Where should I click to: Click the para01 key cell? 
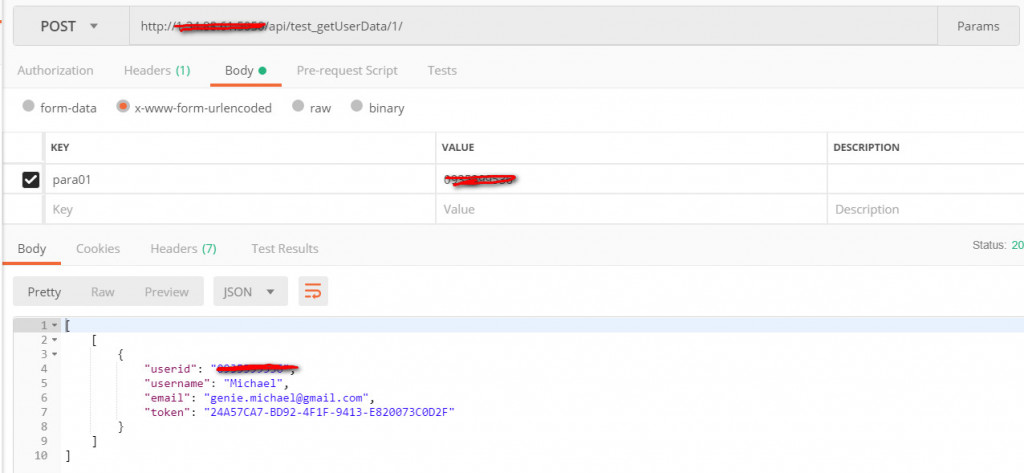[x=240, y=180]
